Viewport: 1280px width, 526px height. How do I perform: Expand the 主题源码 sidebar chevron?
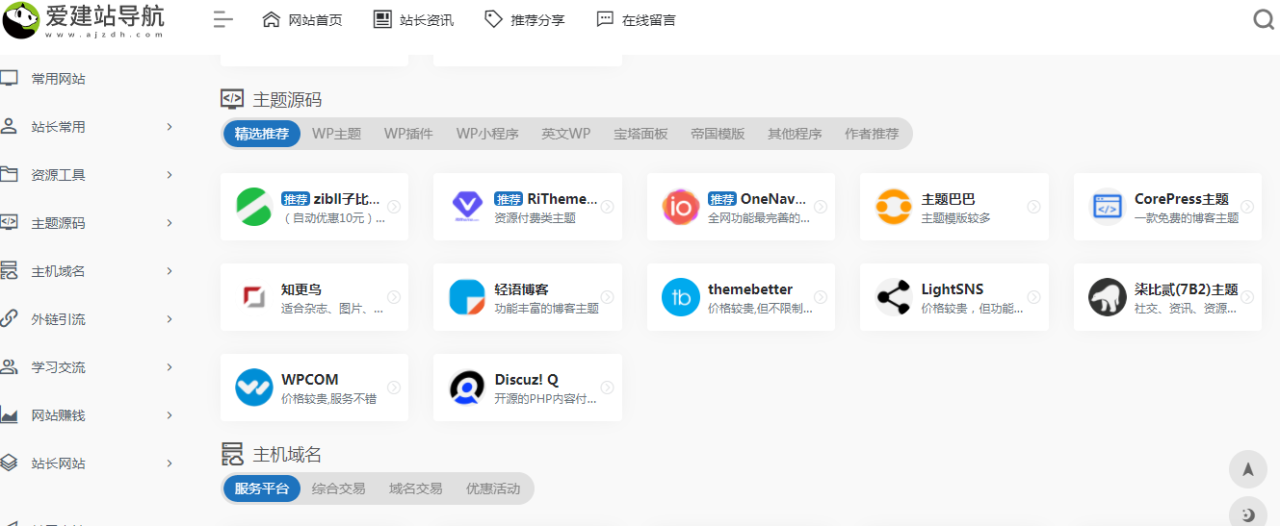(x=169, y=223)
